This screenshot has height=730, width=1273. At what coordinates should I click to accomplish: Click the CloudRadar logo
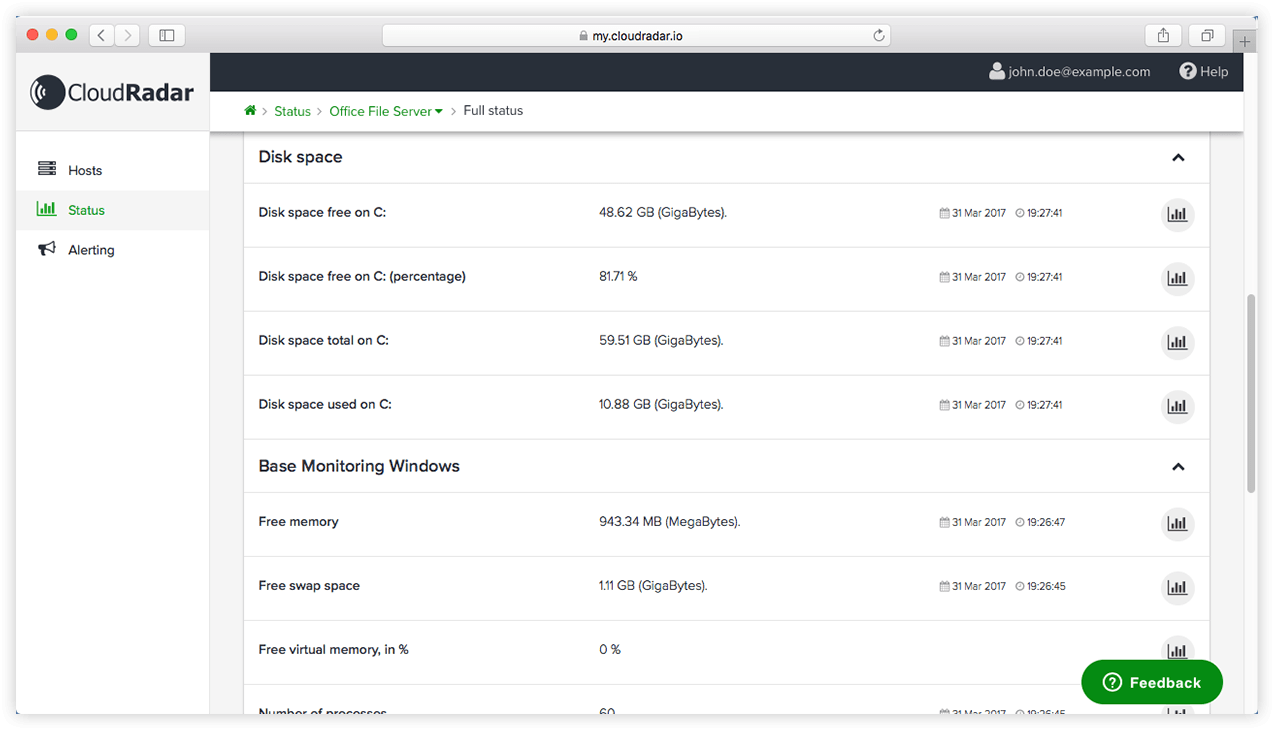click(x=112, y=93)
